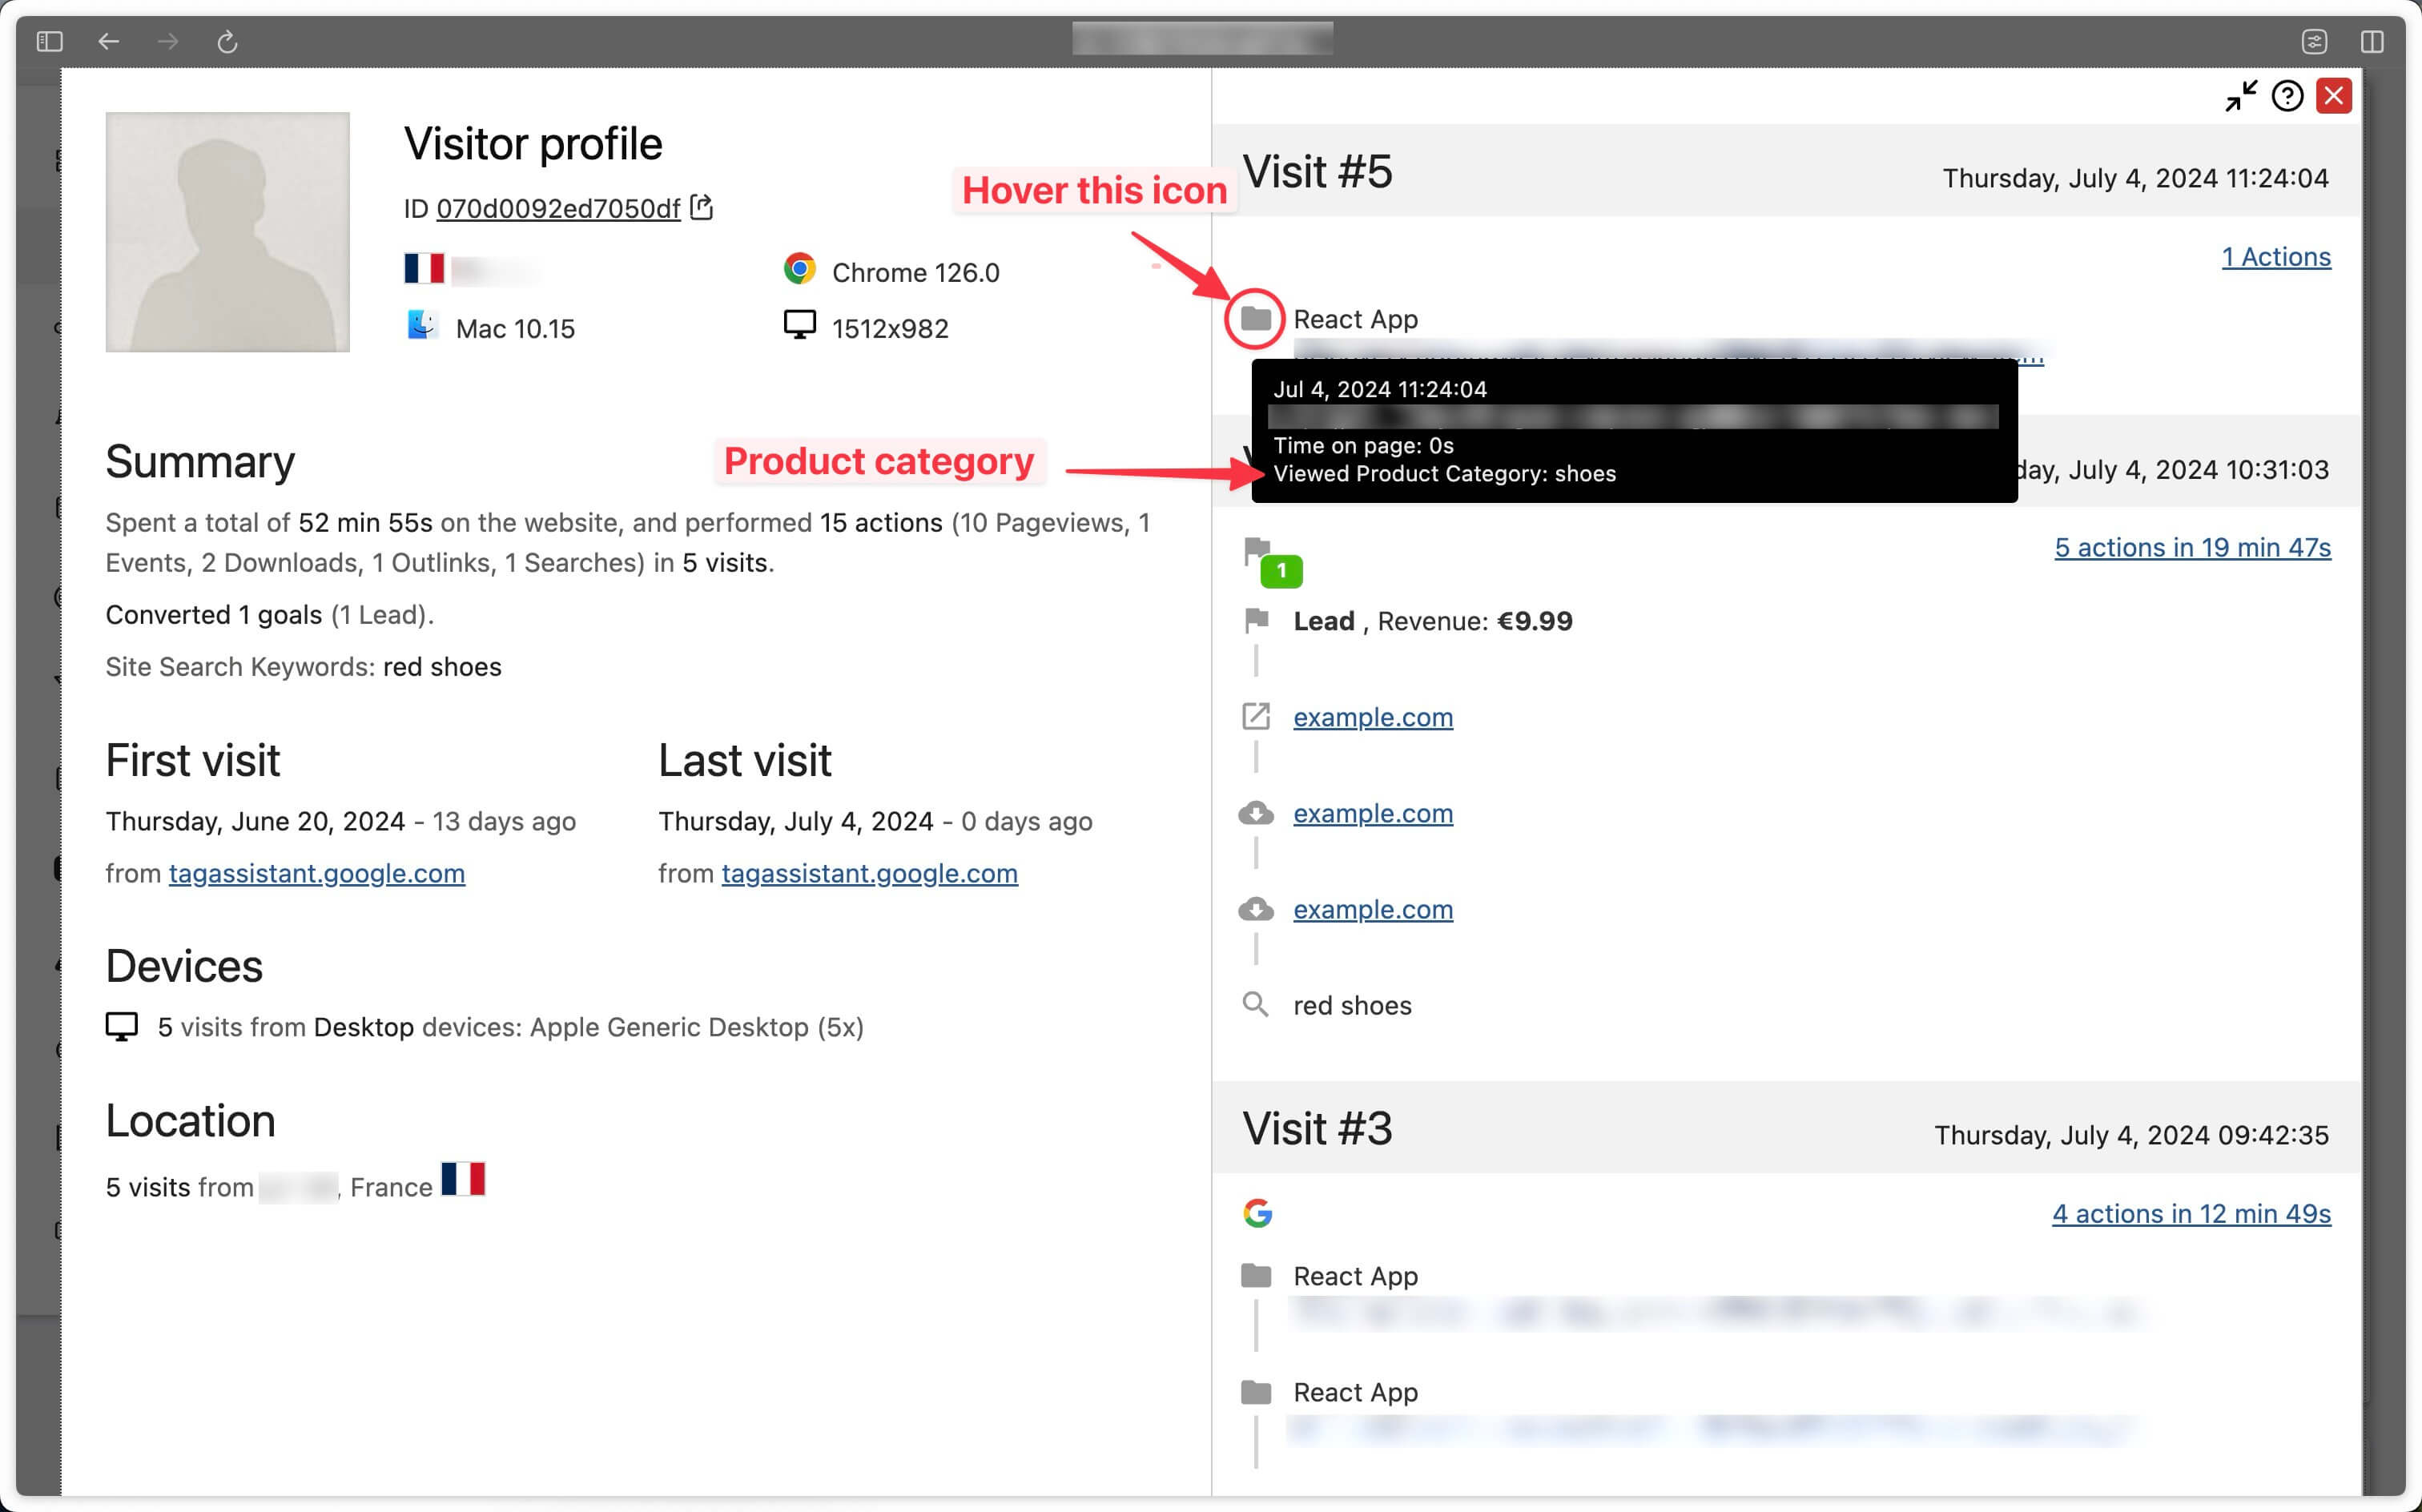Click the visitor profile folder icon

pyautogui.click(x=1255, y=317)
